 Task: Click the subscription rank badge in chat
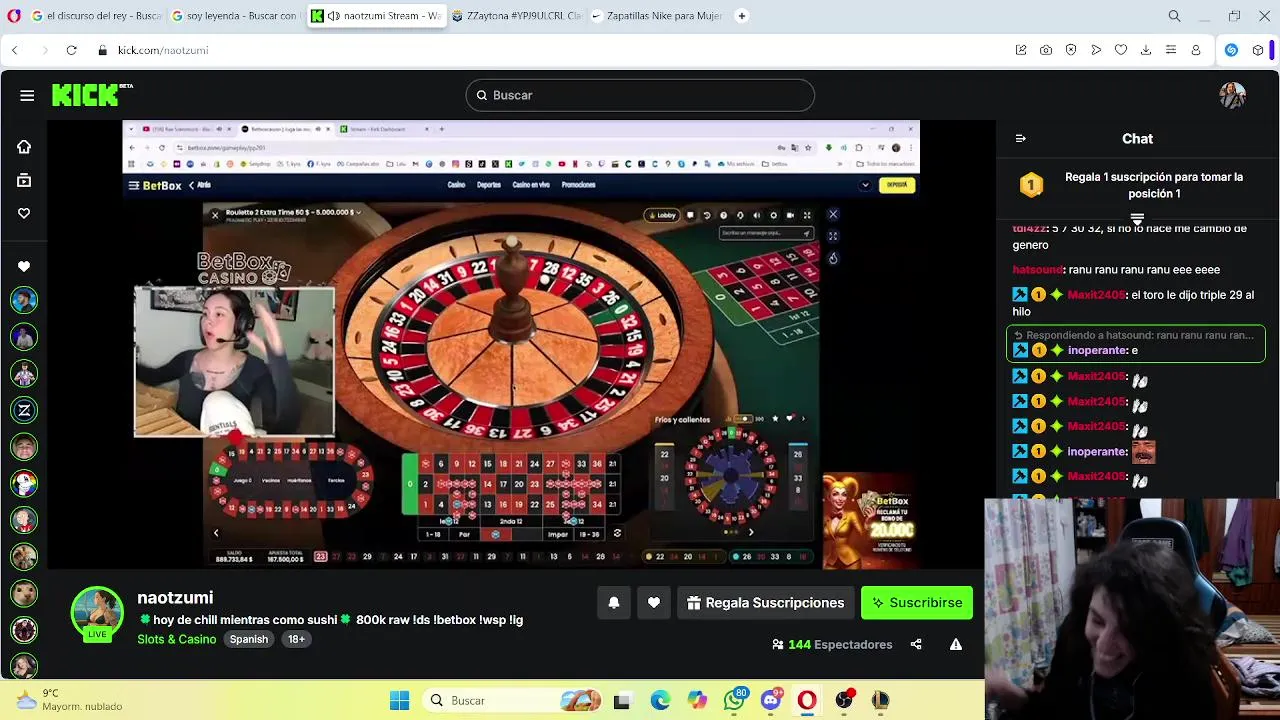1031,185
